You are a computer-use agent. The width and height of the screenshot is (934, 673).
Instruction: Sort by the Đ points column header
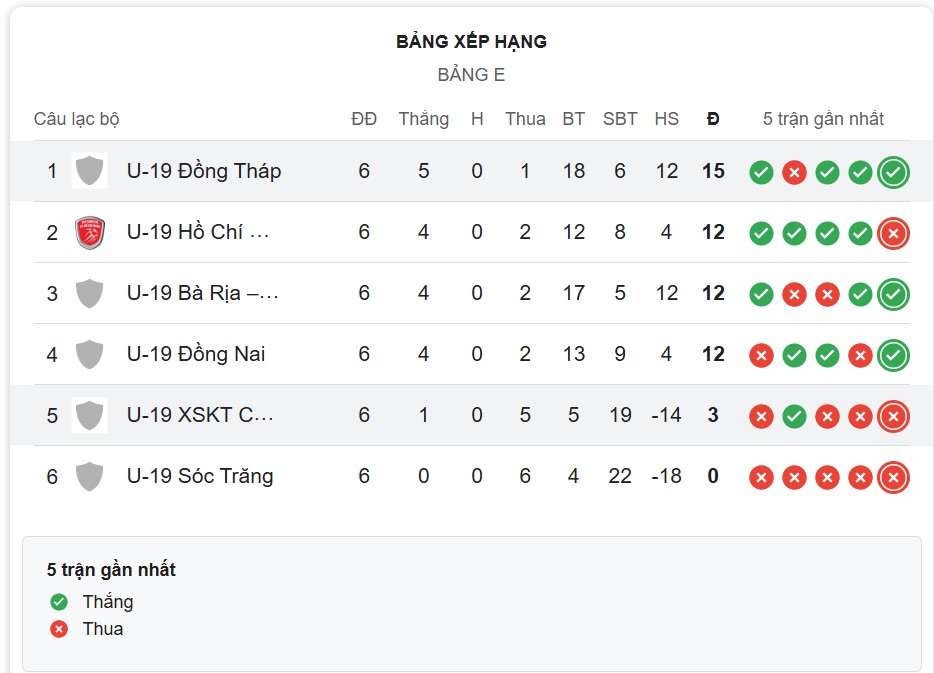click(x=712, y=118)
